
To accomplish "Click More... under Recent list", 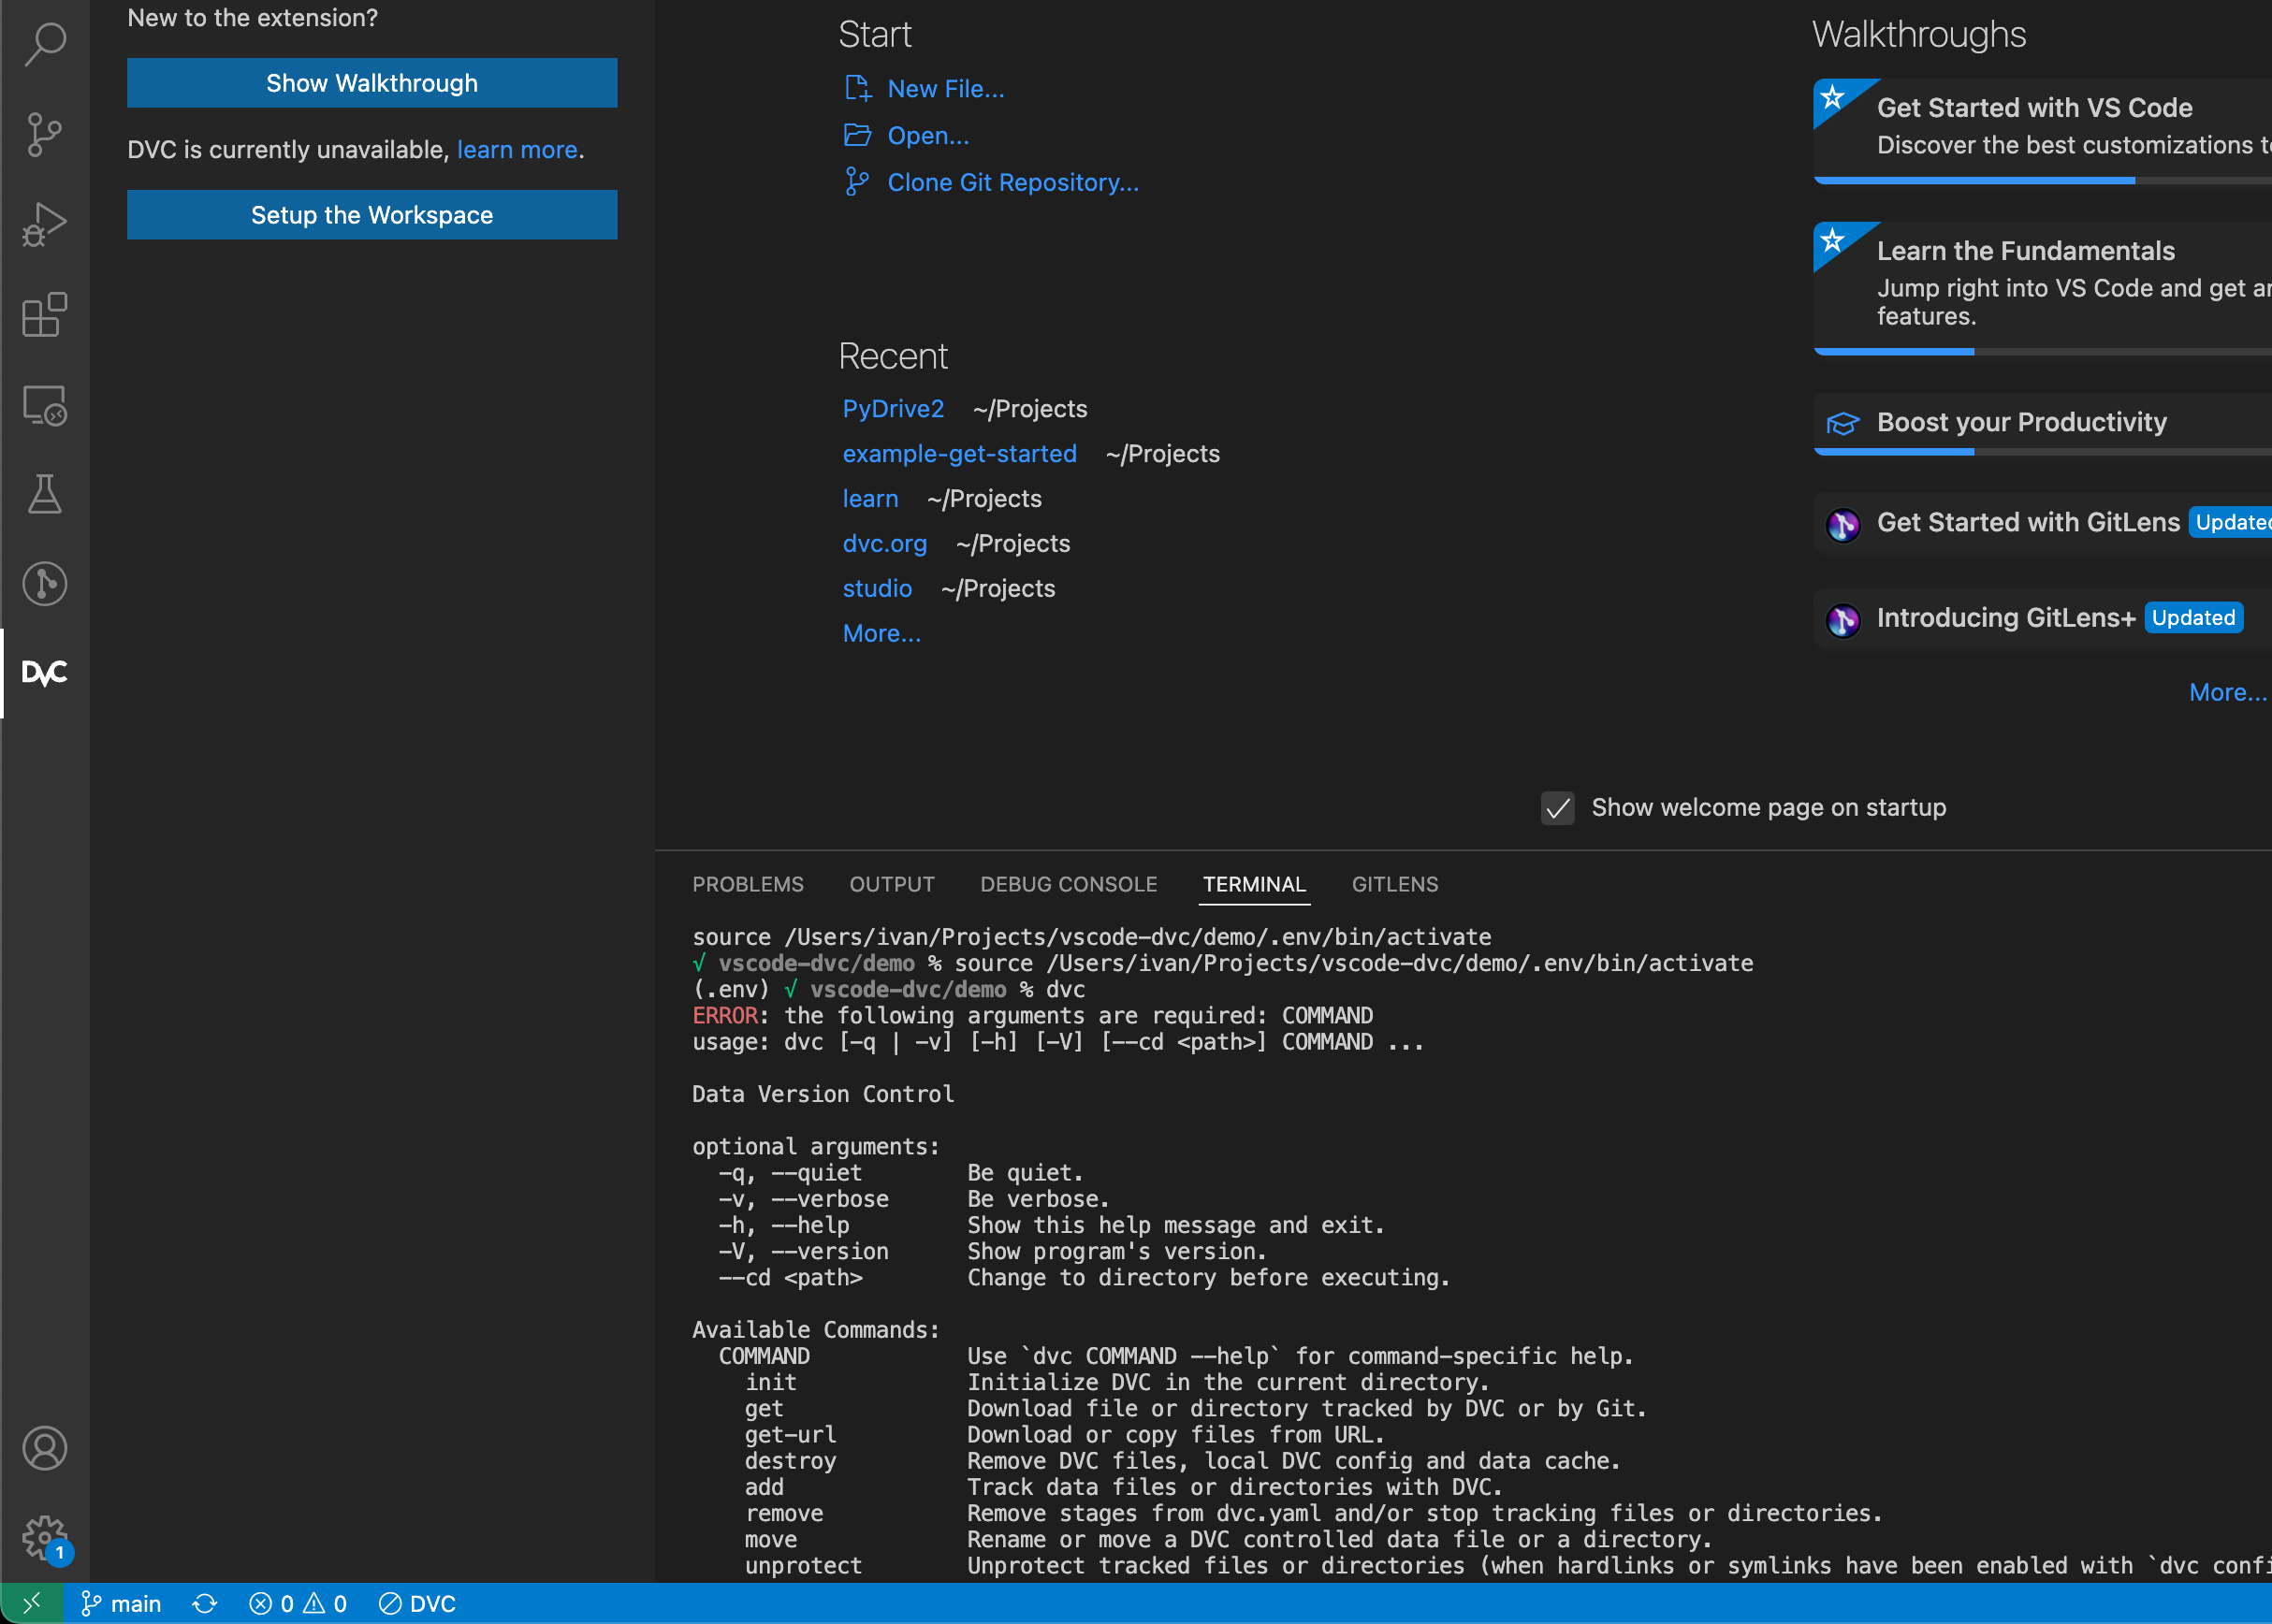I will [881, 634].
